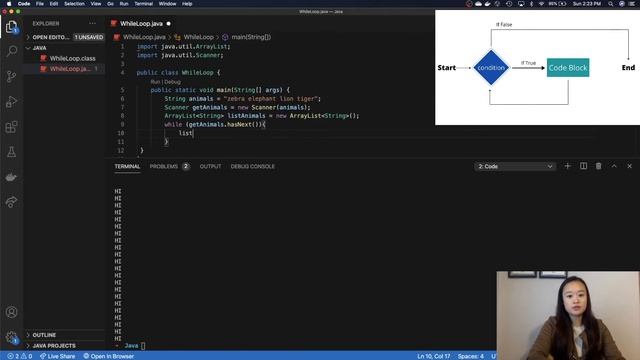Open the Run menu
Viewport: 640px width, 360px height.
pos(124,4)
